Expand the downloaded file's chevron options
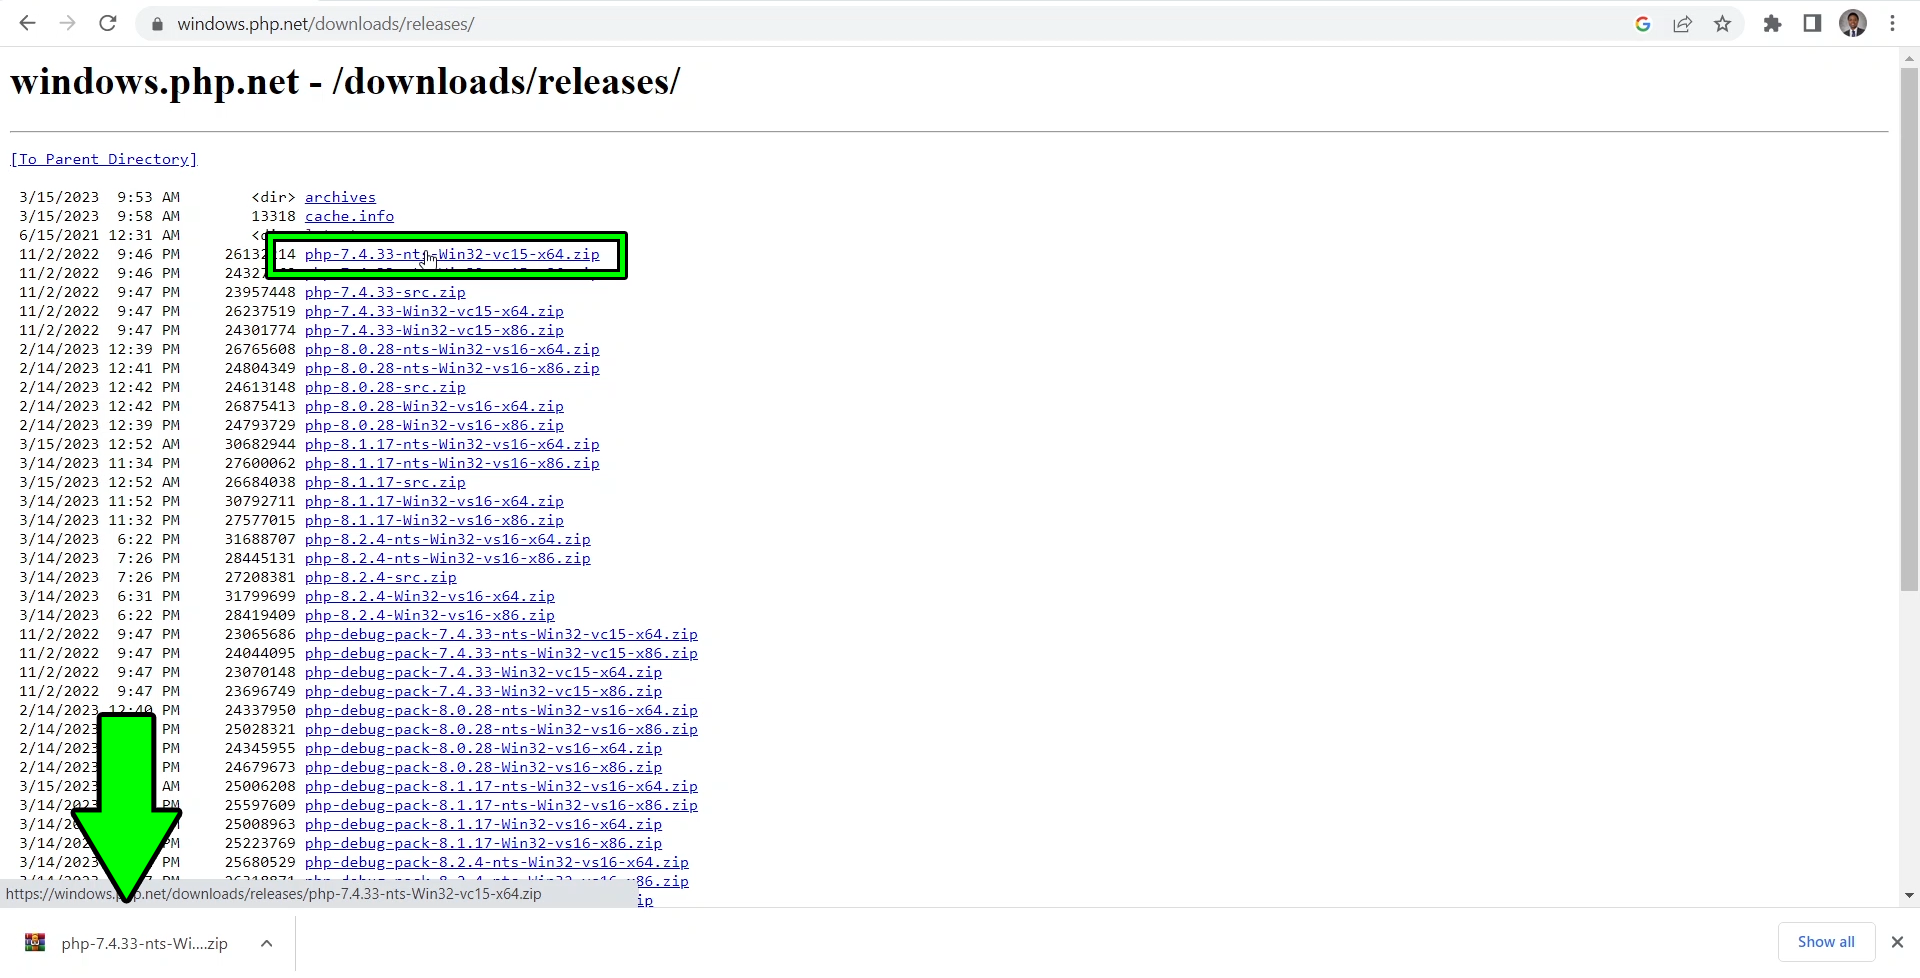Viewport: 1920px width, 978px height. pos(266,942)
